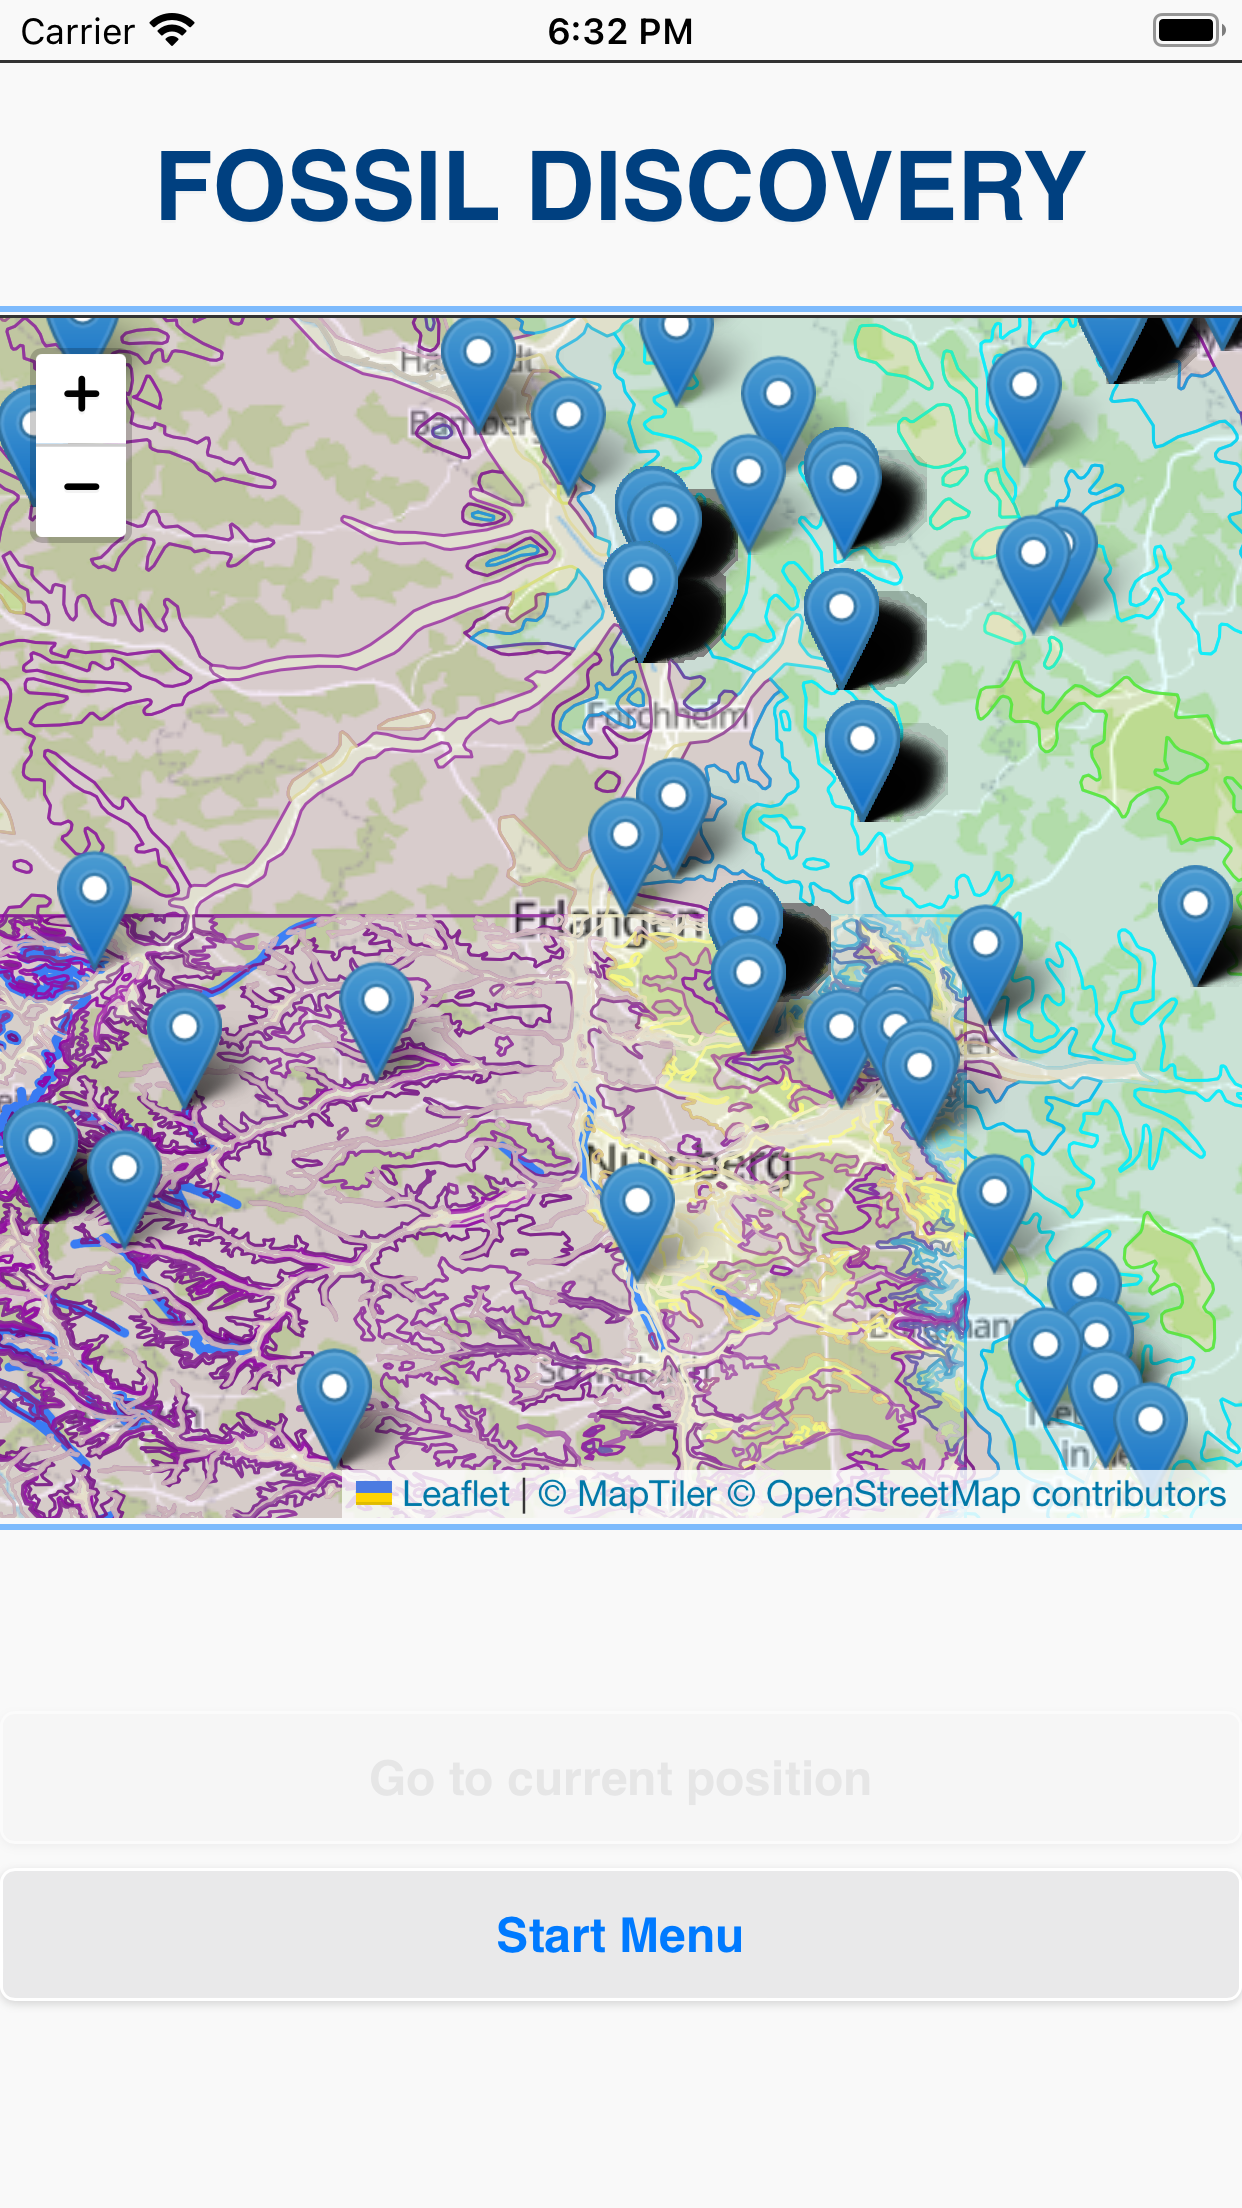
Task: Open the Start Menu
Action: click(x=621, y=1934)
